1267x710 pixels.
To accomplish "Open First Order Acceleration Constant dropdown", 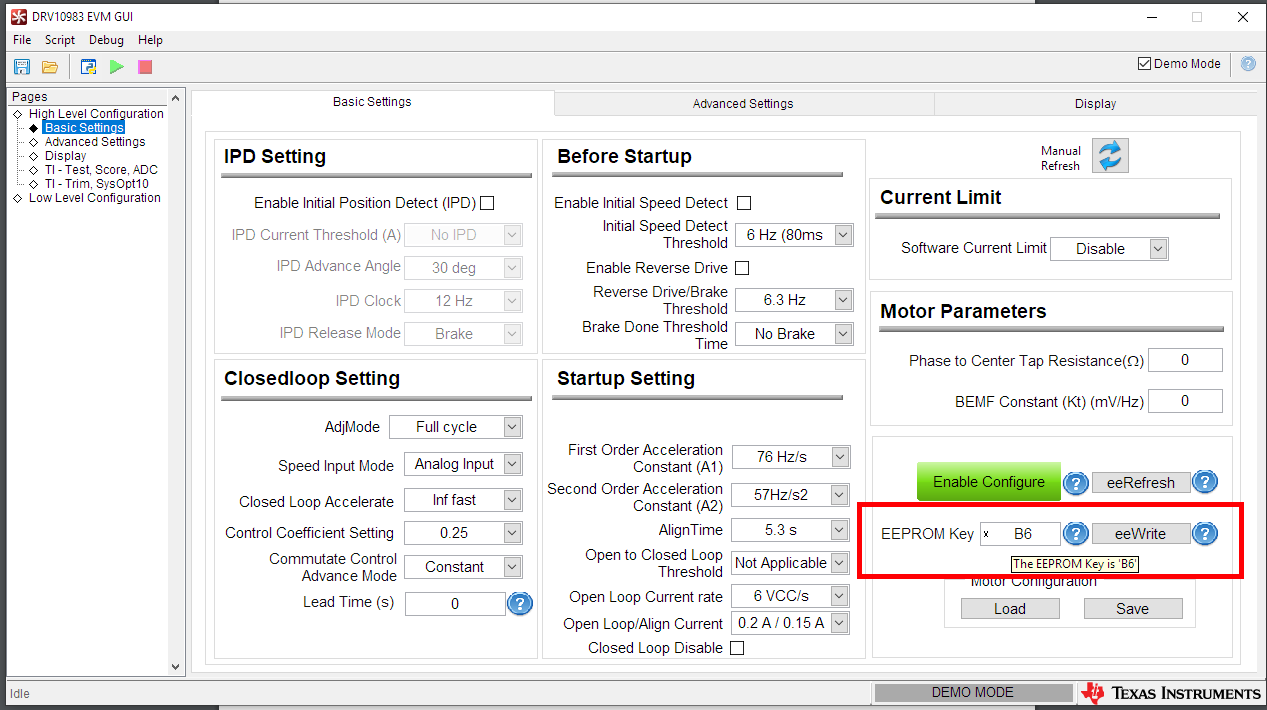I will pos(791,457).
